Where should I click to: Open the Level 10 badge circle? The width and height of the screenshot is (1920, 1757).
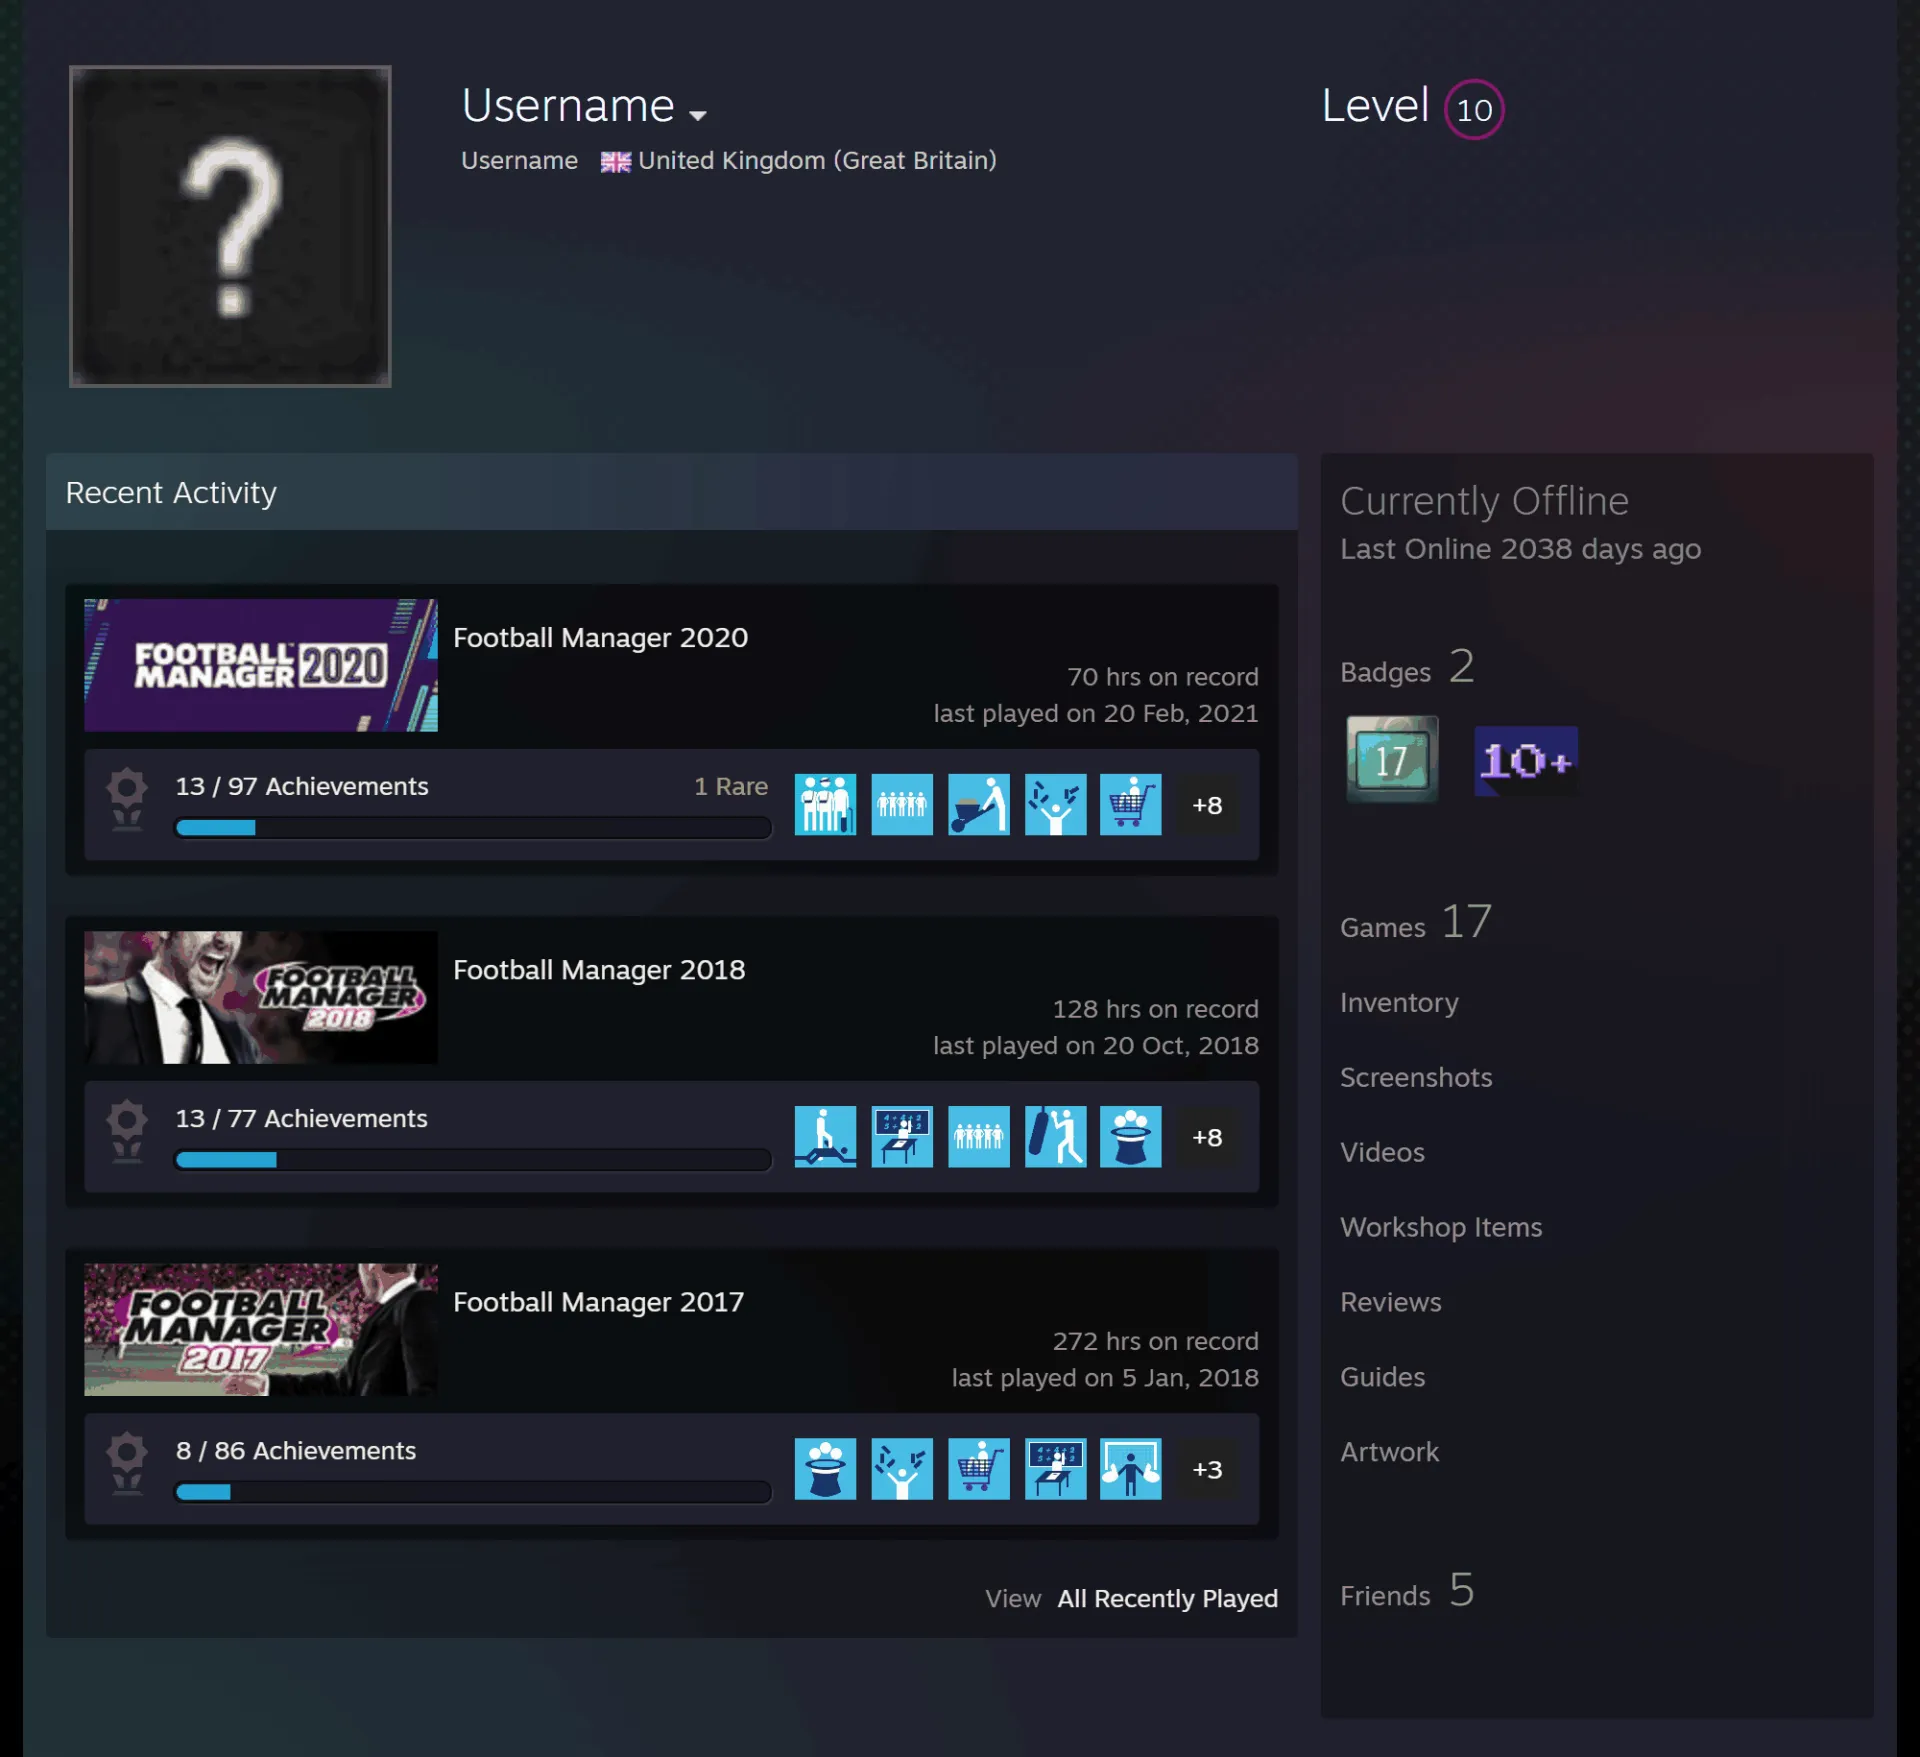1474,109
